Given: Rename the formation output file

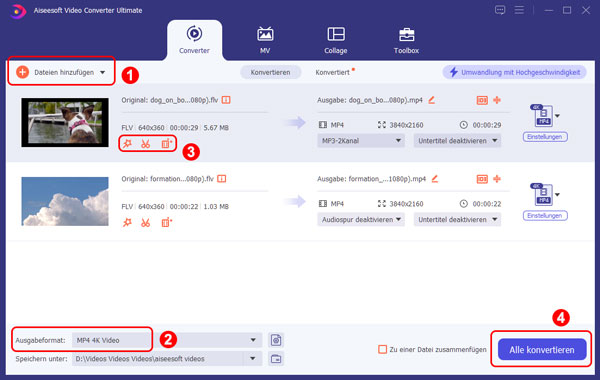Looking at the screenshot, I should (x=435, y=179).
